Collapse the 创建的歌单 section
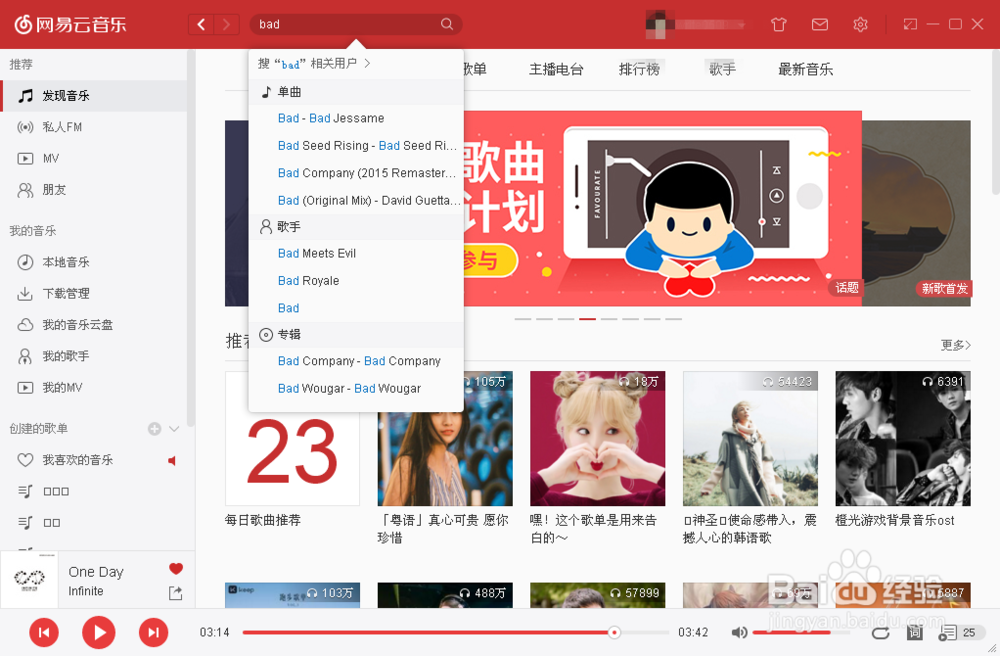 coord(174,428)
